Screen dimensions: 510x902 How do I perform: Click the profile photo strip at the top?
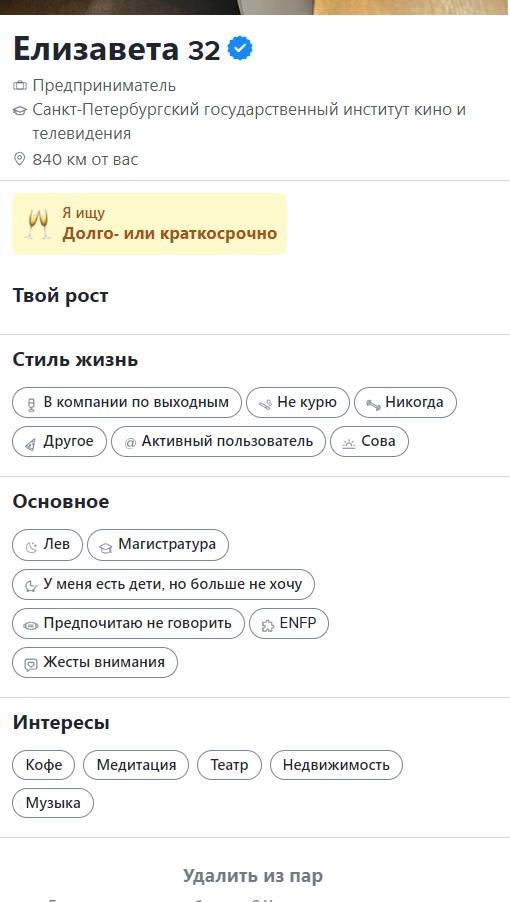coord(255,7)
